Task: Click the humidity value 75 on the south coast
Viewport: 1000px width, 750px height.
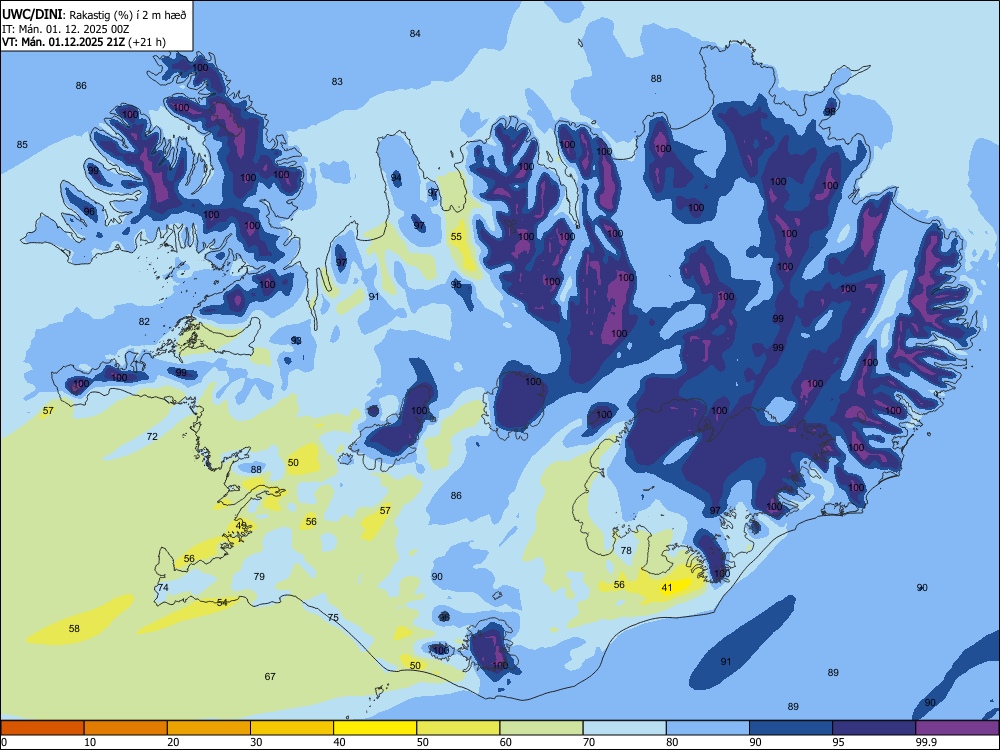Action: coord(333,617)
